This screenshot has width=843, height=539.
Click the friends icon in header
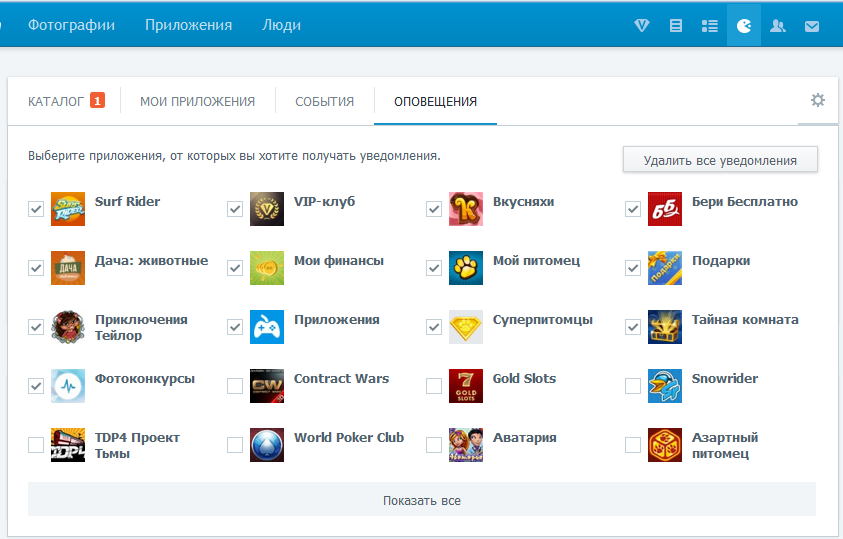pos(777,25)
